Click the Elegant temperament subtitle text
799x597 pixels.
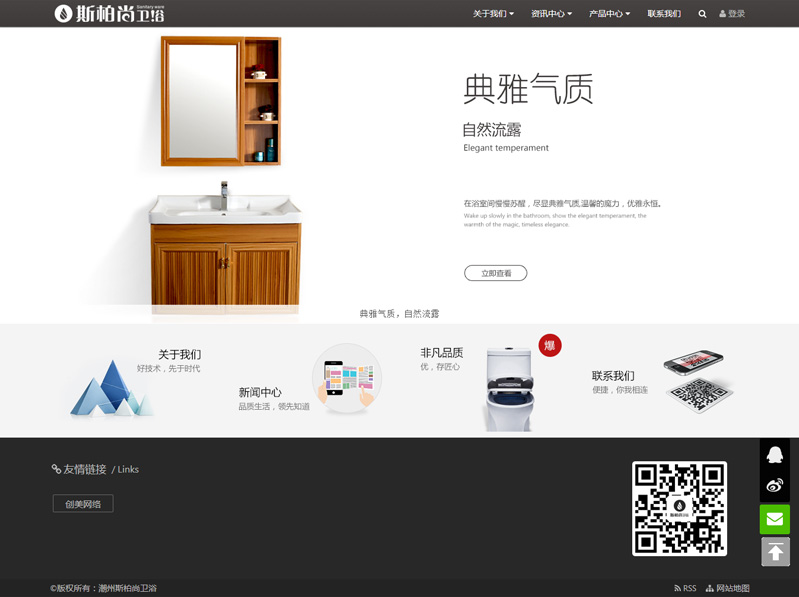(506, 148)
